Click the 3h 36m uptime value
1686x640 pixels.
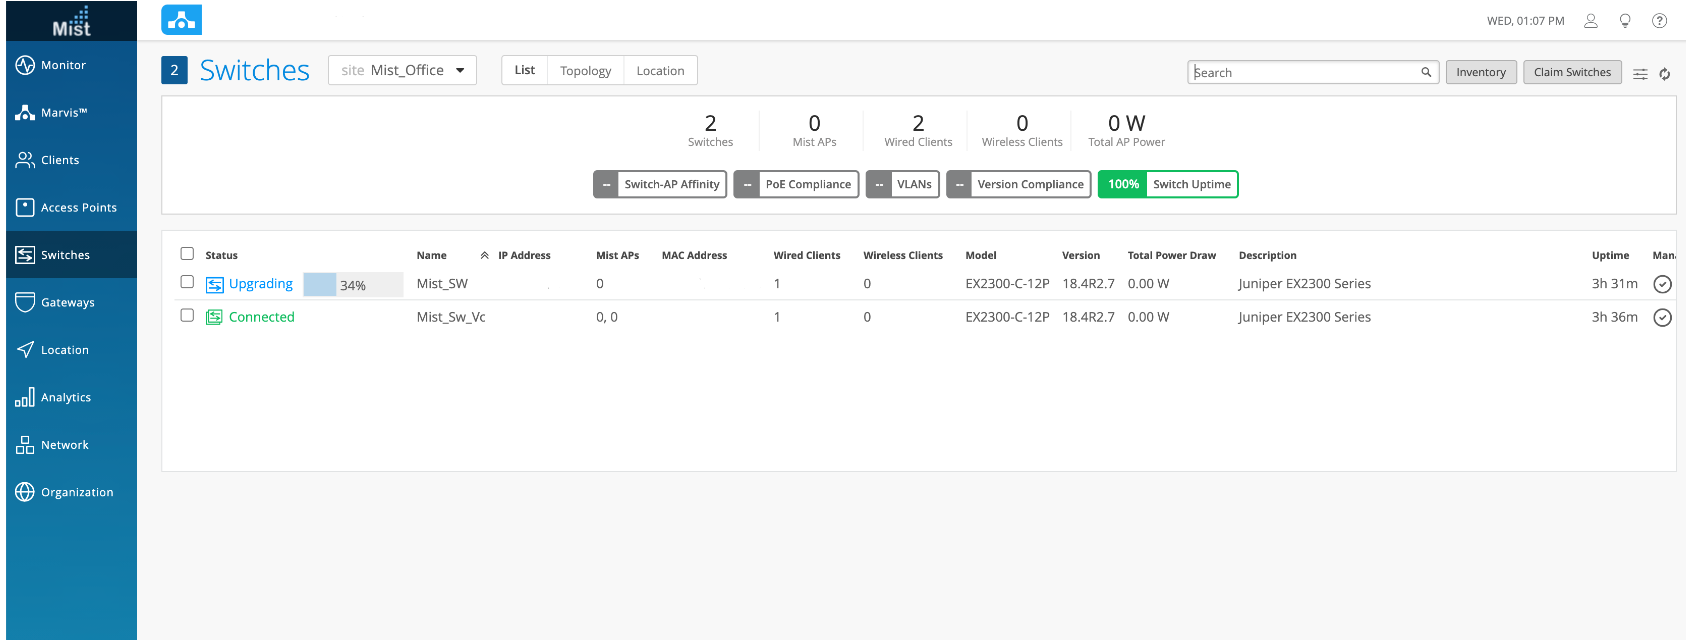(1615, 317)
